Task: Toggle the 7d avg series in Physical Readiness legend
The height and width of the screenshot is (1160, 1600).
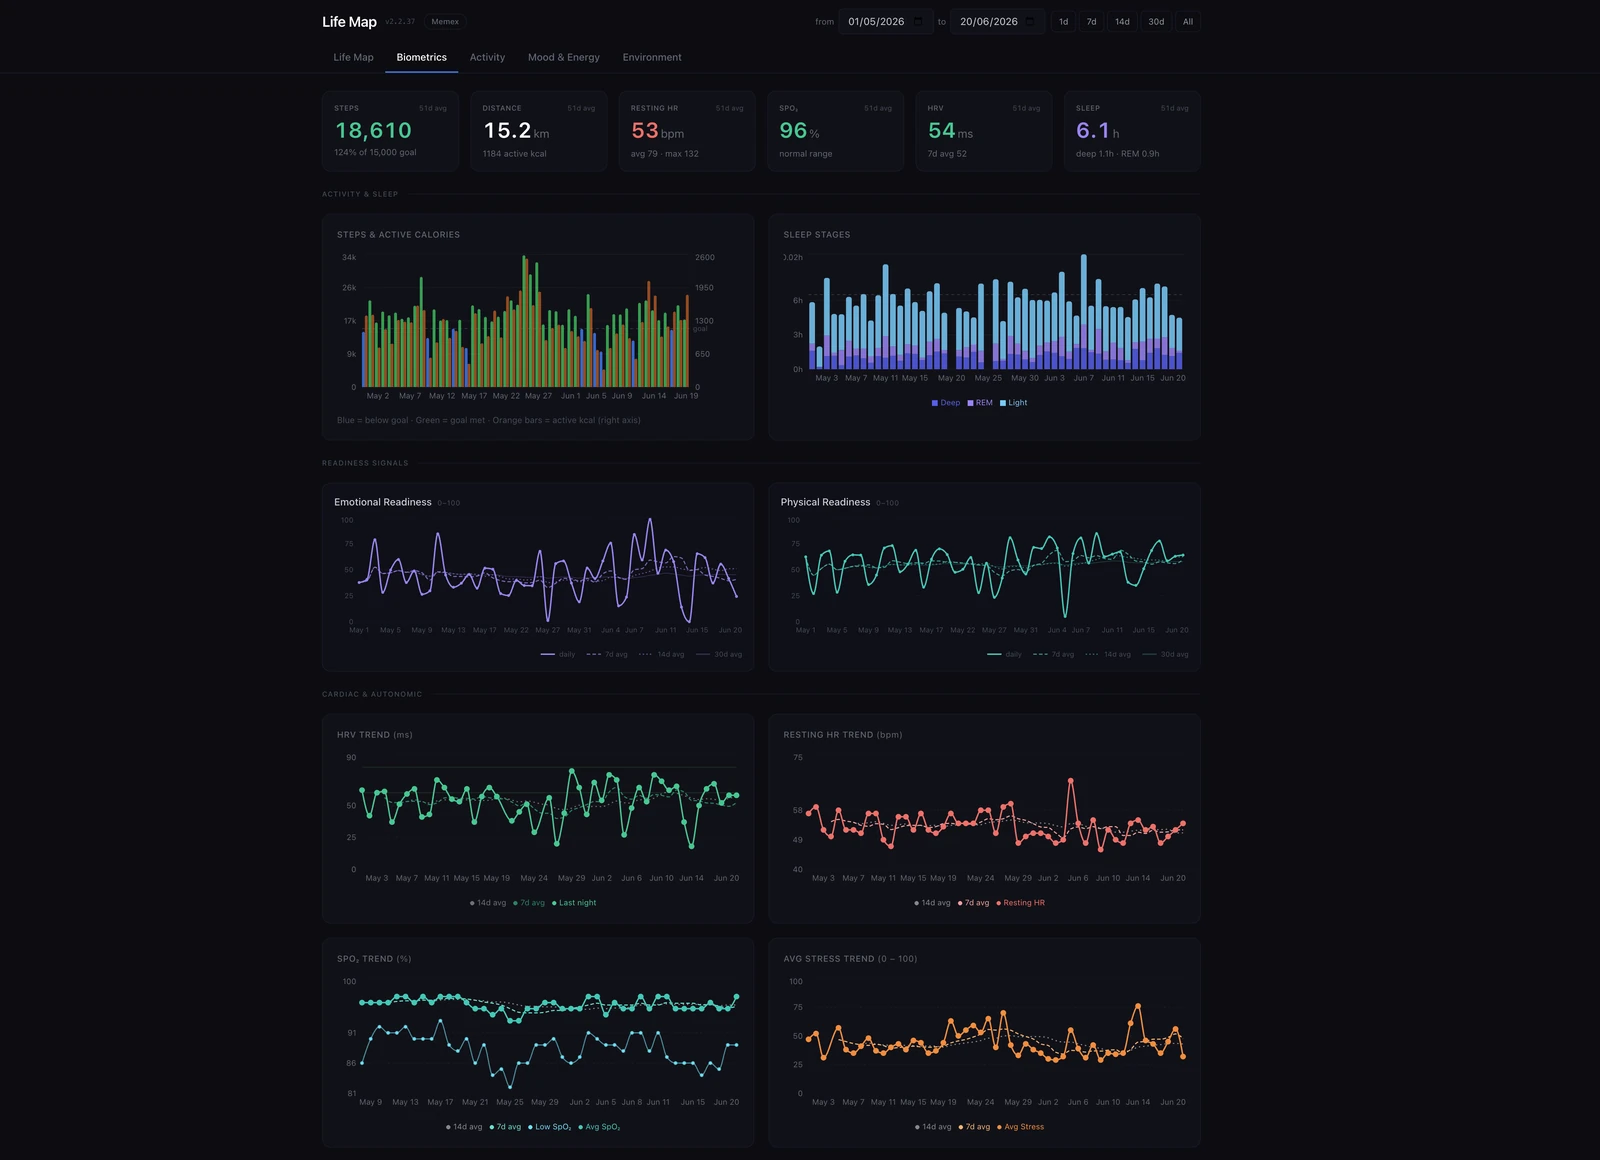Action: (x=1053, y=654)
